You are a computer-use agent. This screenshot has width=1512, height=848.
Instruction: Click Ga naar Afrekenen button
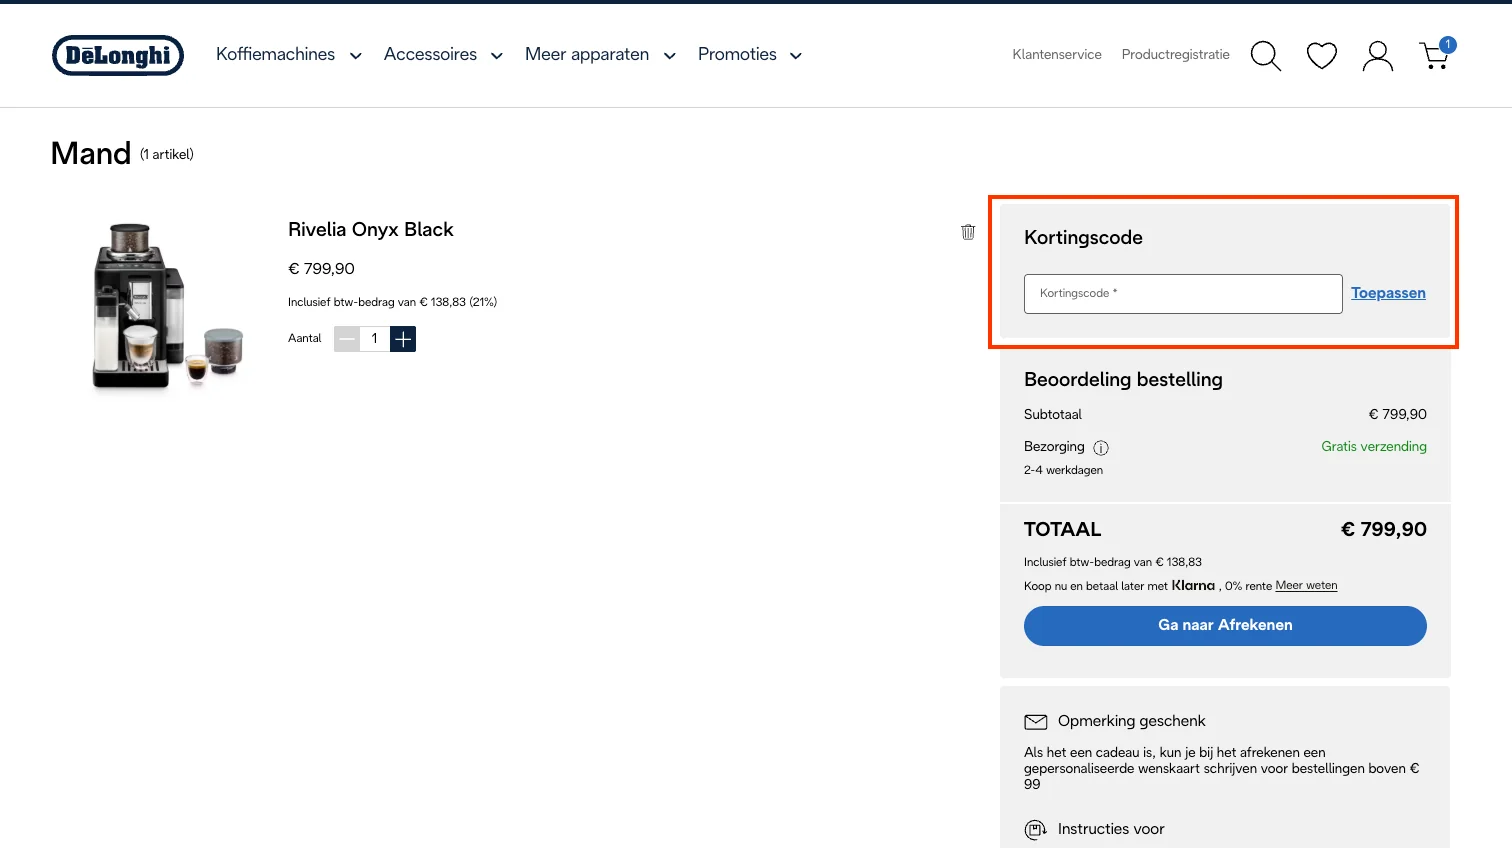(x=1225, y=626)
